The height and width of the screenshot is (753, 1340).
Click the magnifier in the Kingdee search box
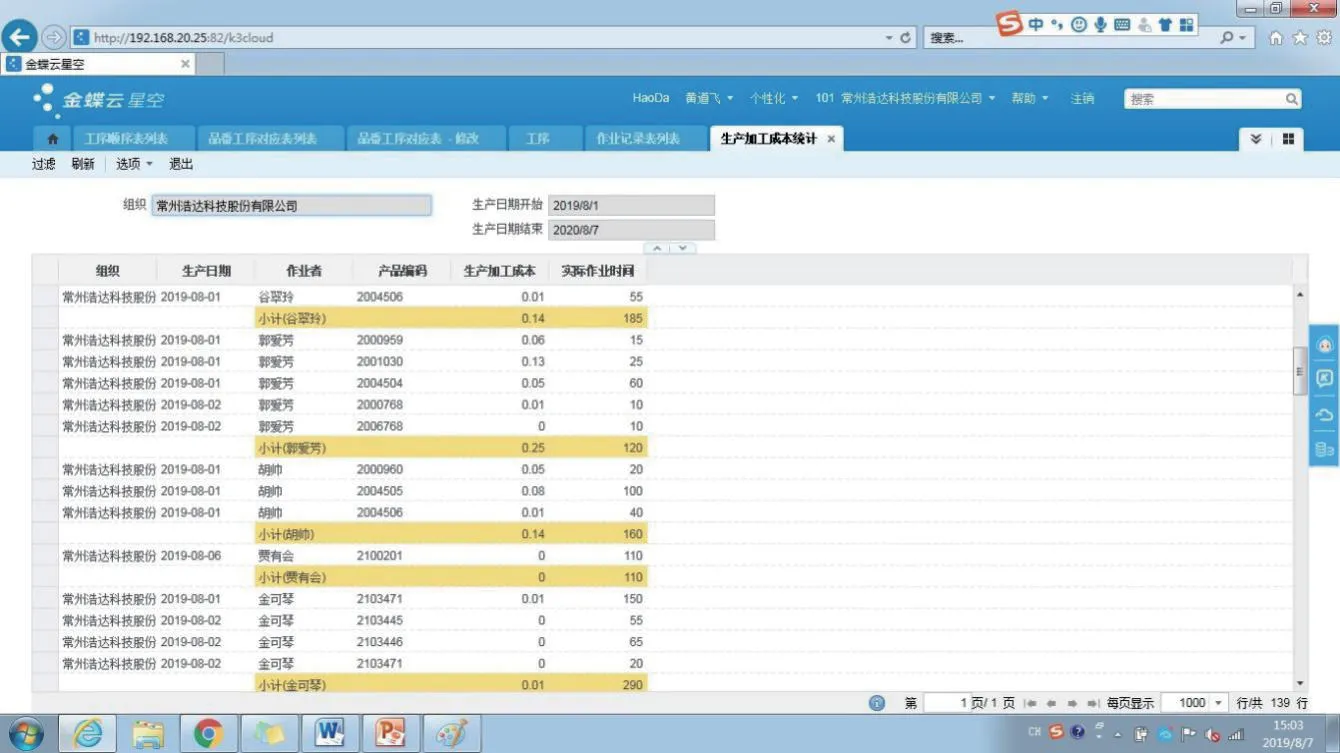(x=1291, y=99)
